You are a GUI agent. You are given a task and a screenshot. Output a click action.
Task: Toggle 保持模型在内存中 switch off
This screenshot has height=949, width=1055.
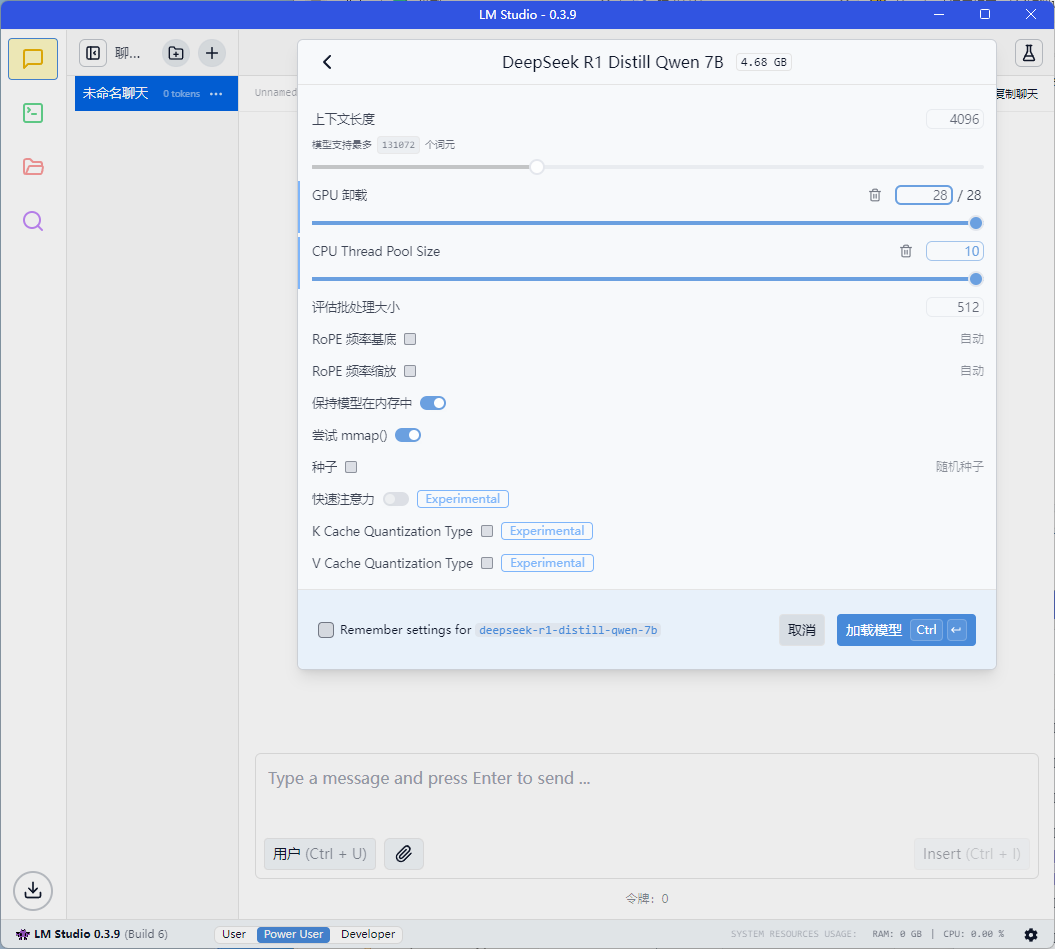pos(433,403)
